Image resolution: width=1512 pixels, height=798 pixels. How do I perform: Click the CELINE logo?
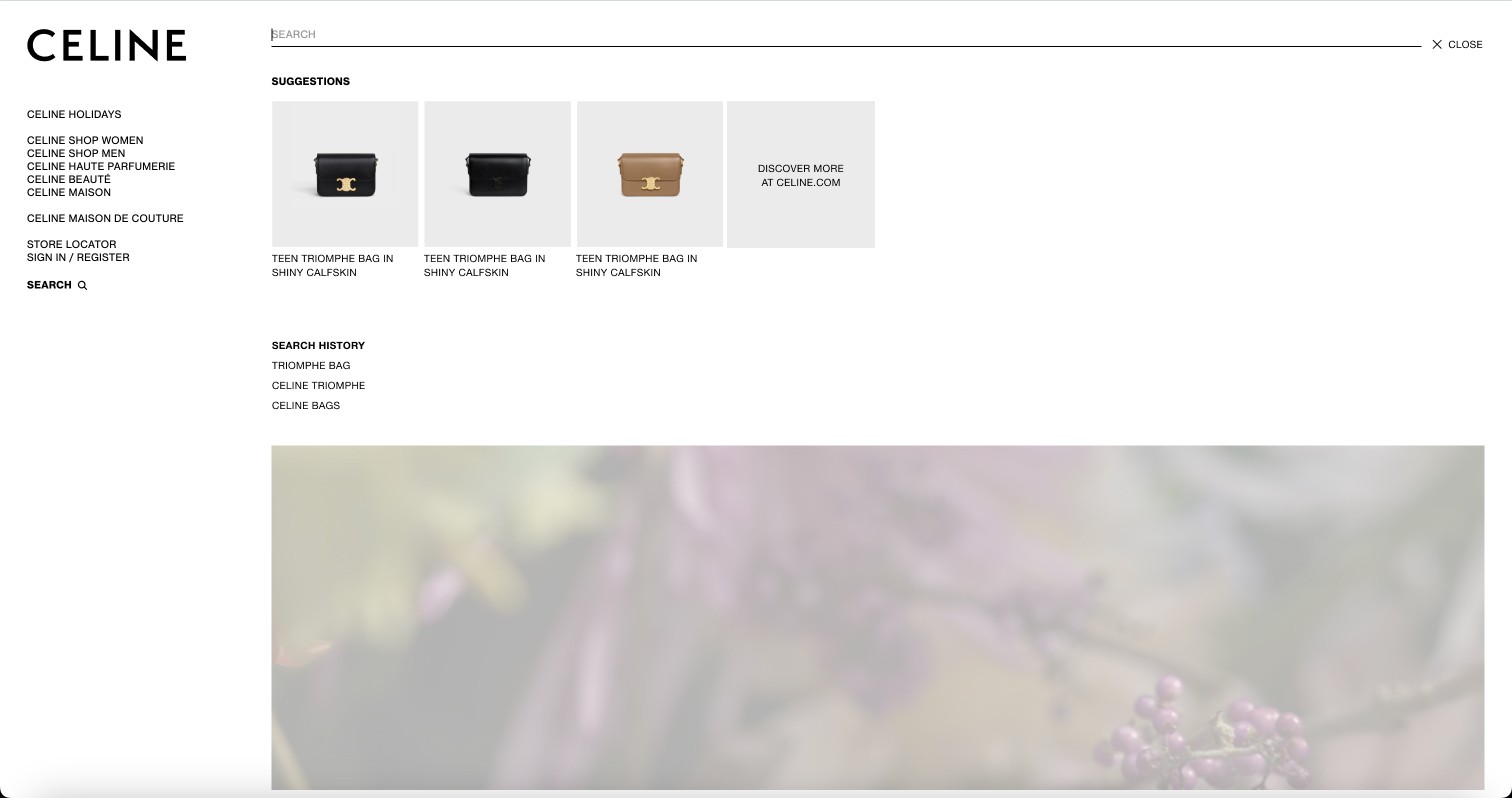pyautogui.click(x=106, y=45)
